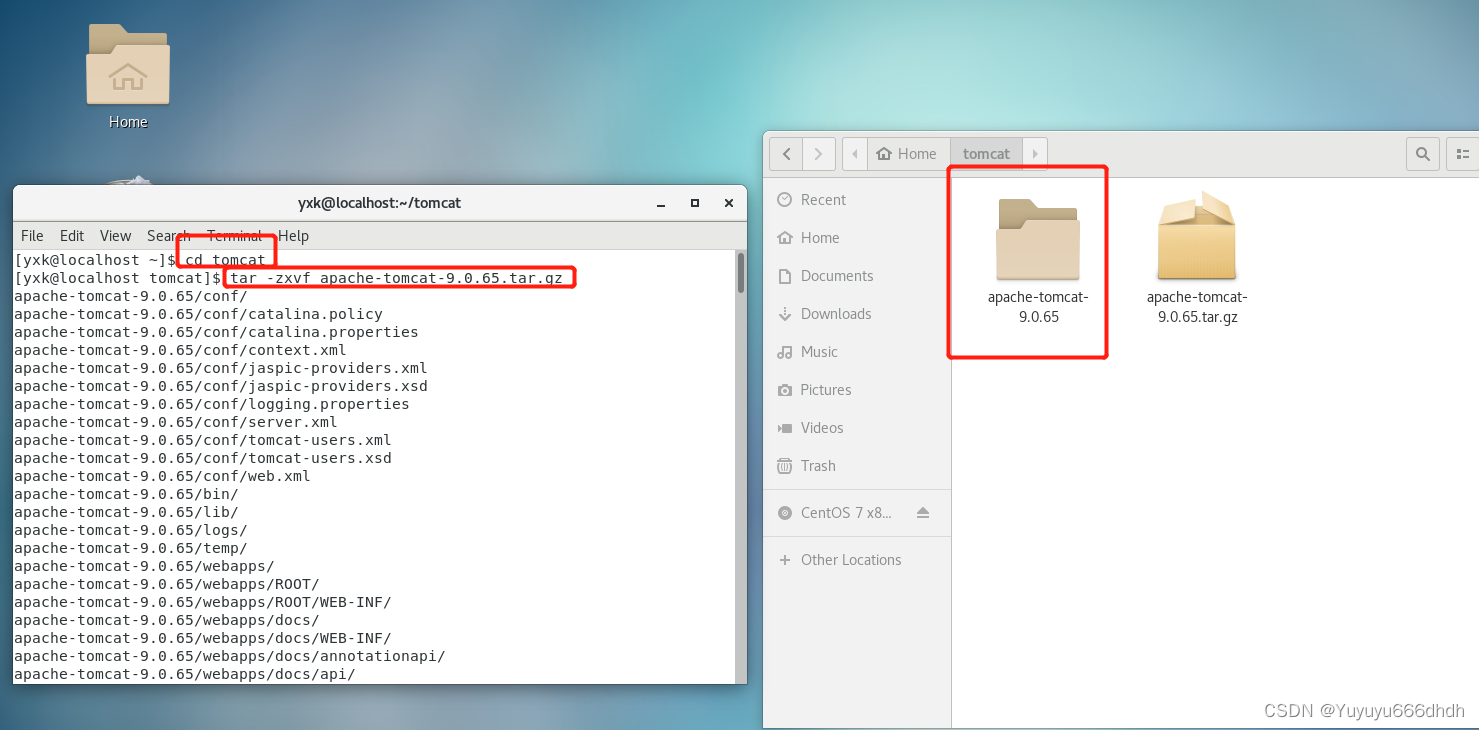The width and height of the screenshot is (1479, 730).
Task: Switch to list view layout
Action: click(x=1462, y=153)
